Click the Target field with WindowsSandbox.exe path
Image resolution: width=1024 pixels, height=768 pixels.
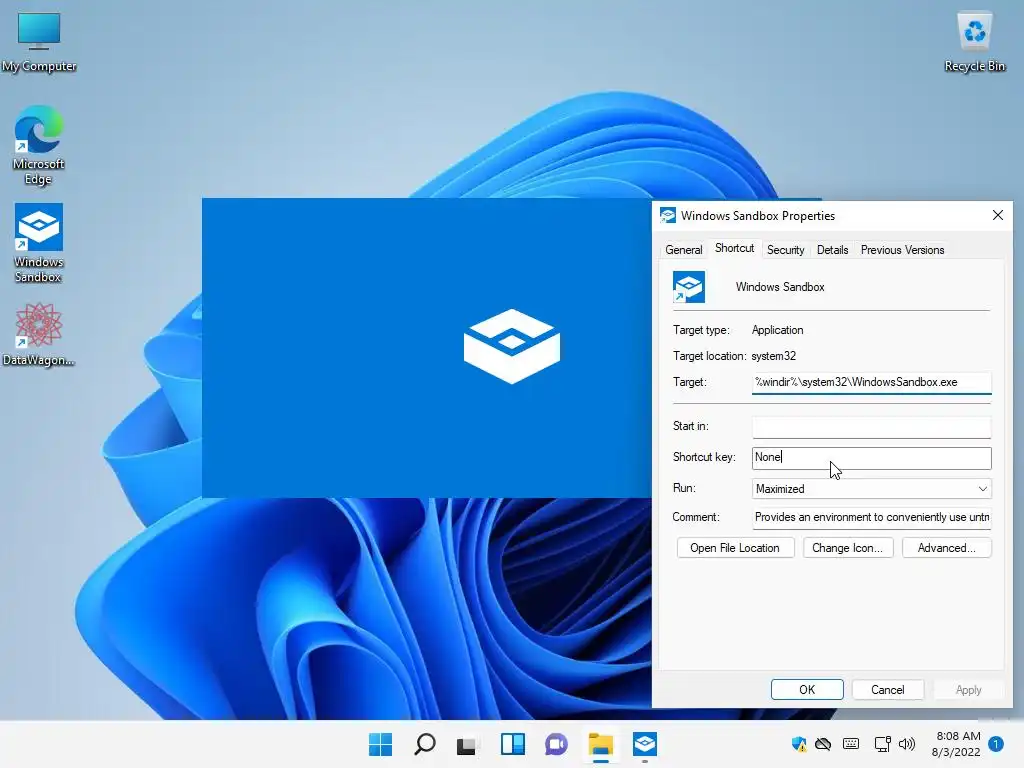point(872,383)
